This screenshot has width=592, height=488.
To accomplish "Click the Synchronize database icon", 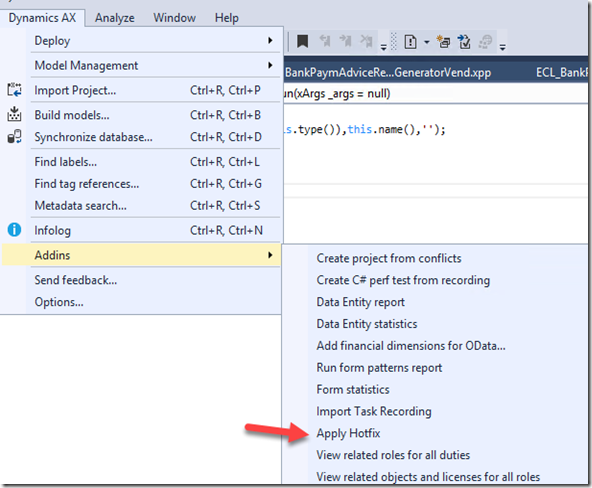I will click(14, 136).
